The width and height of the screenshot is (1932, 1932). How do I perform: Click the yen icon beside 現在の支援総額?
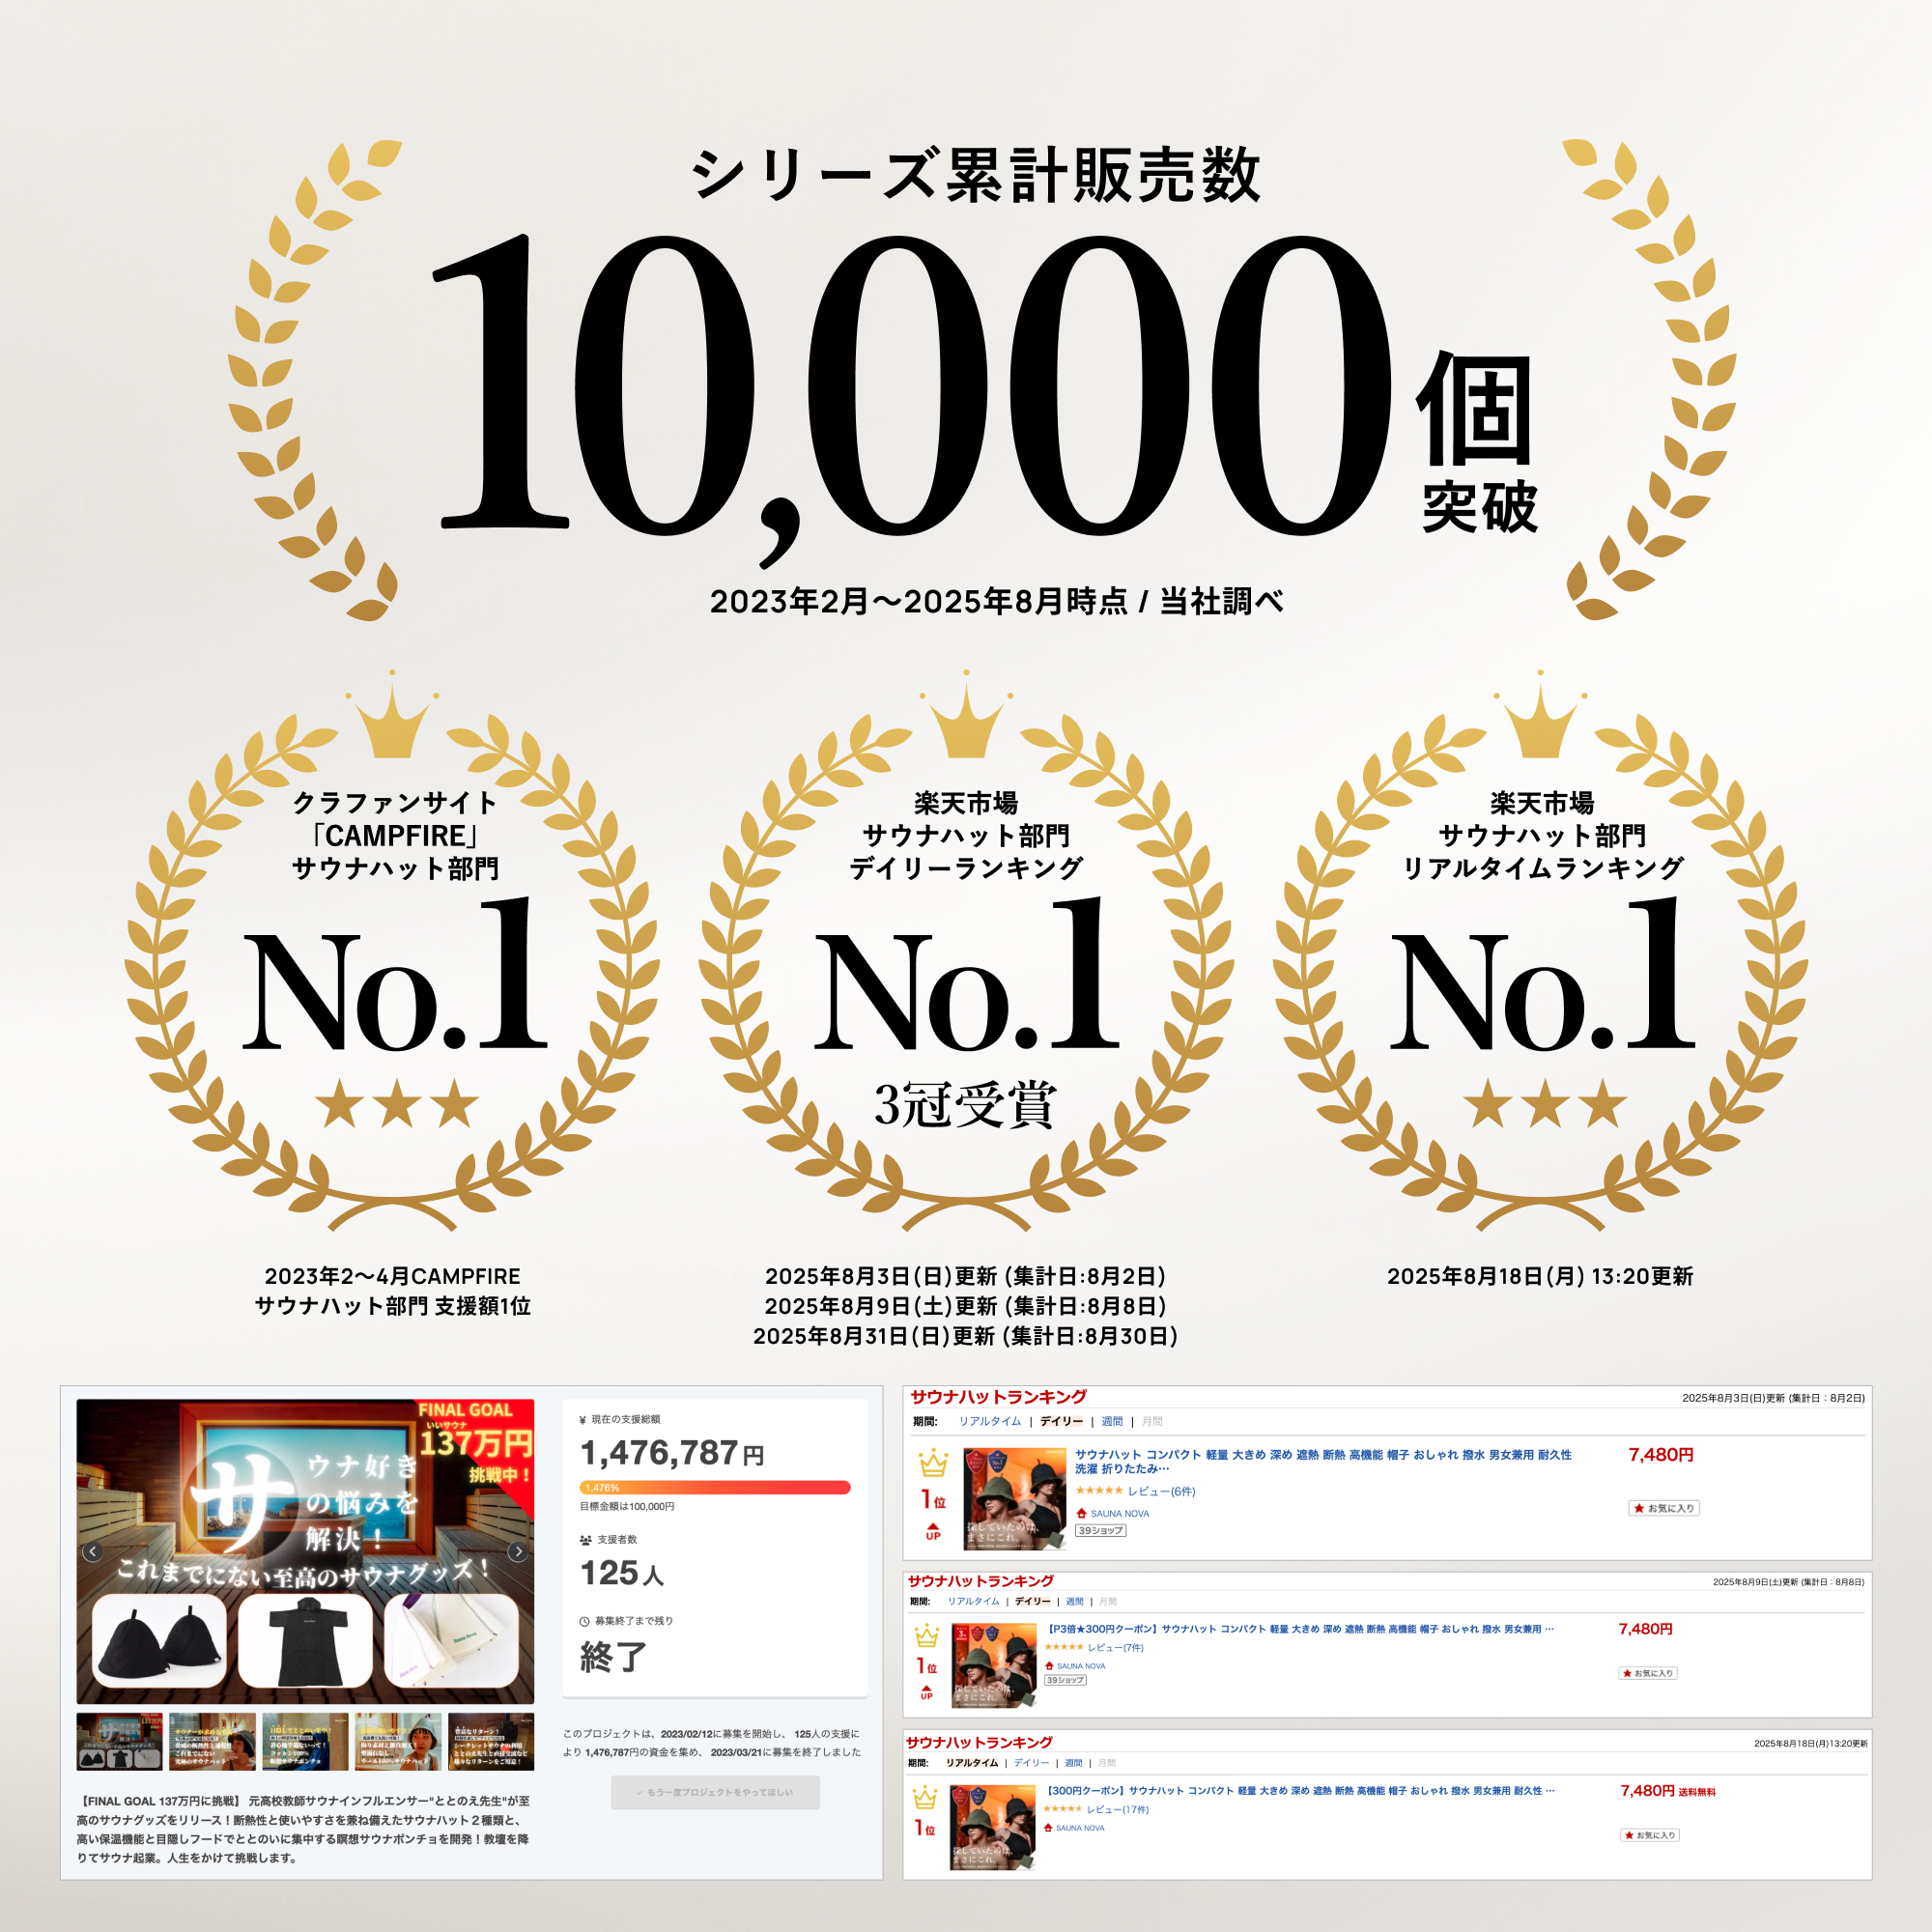pos(583,1420)
